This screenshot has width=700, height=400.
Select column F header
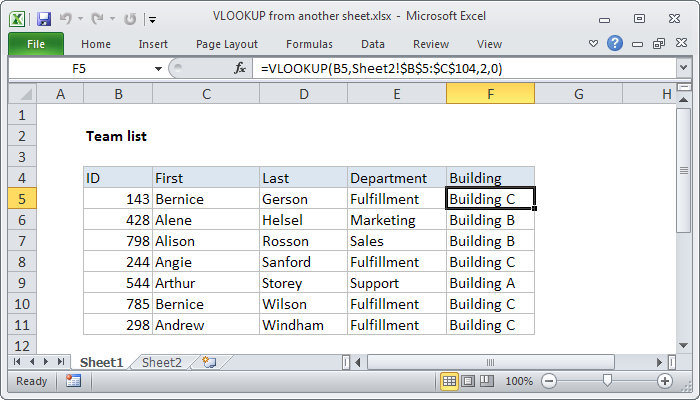coord(490,94)
